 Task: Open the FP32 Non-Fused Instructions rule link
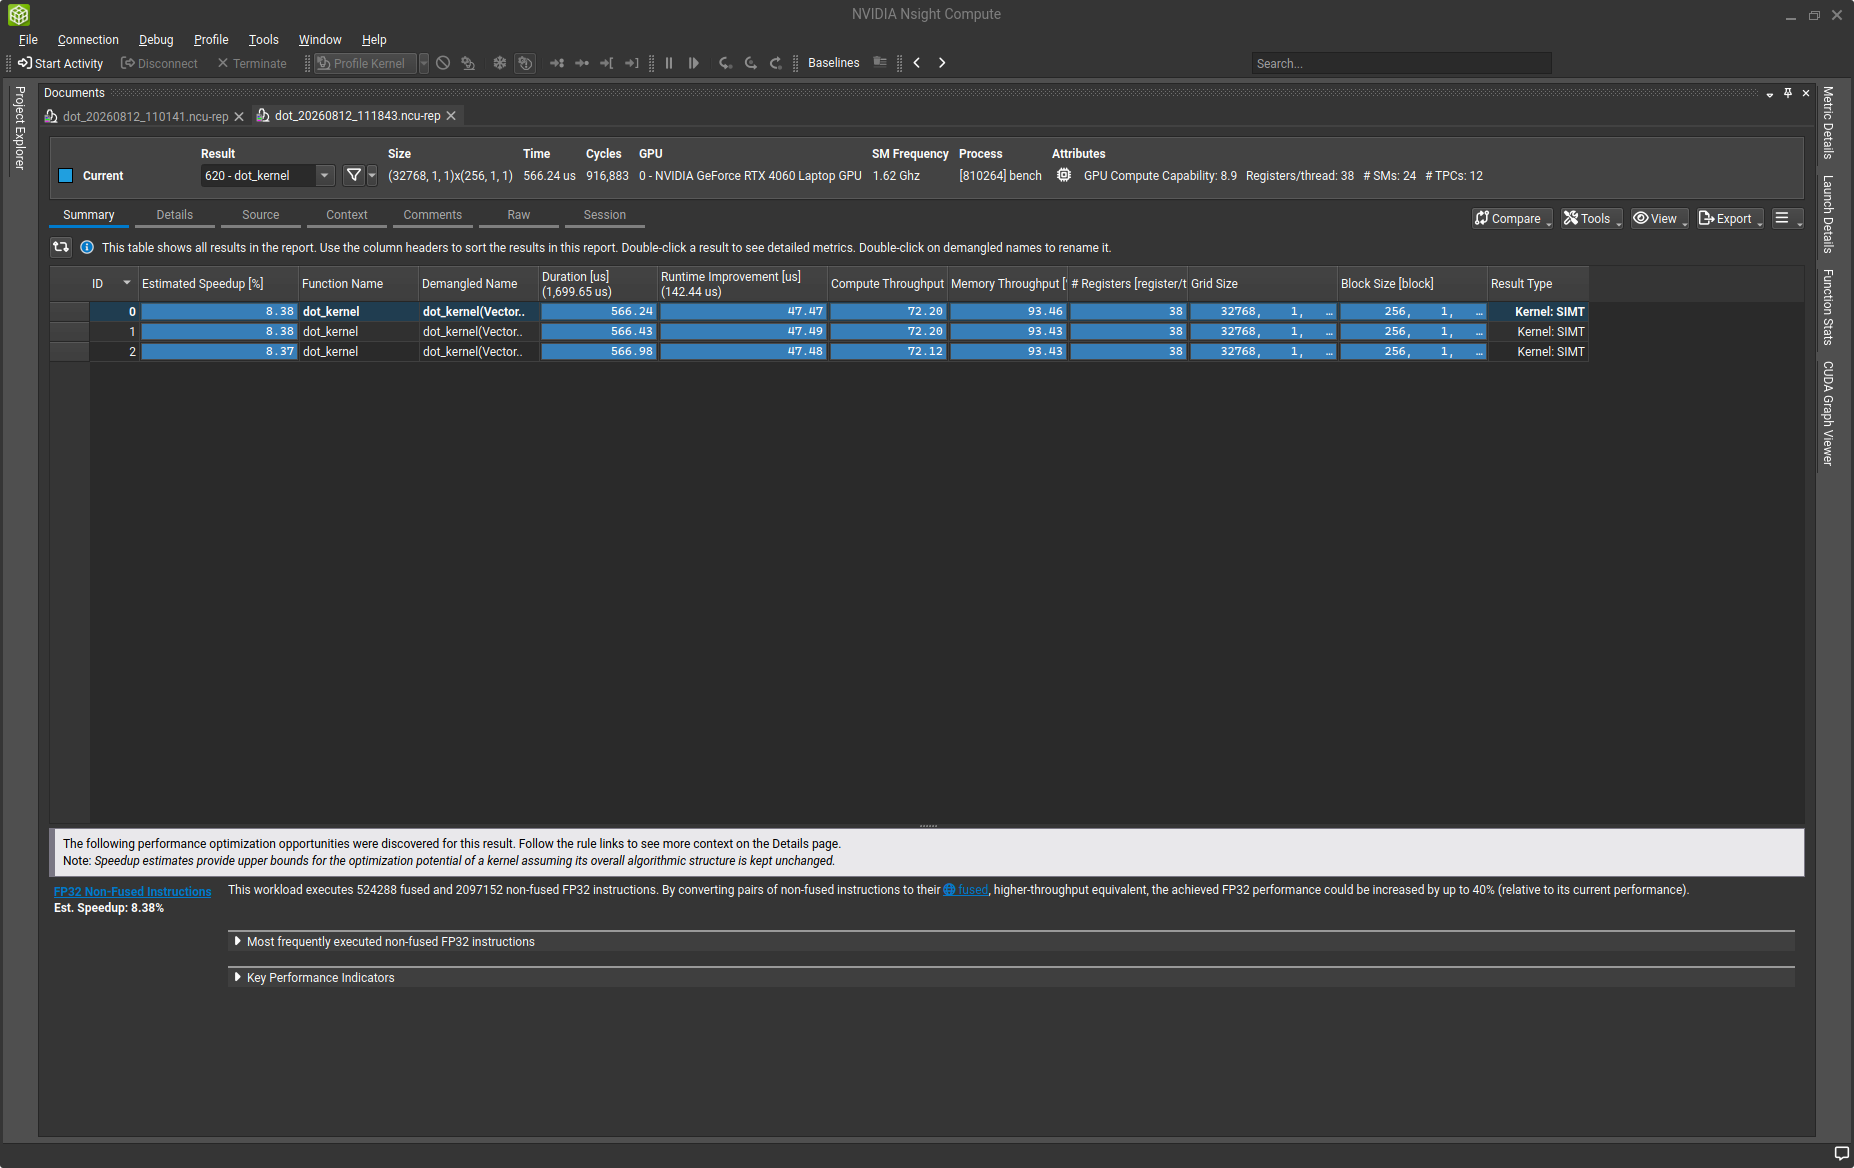[x=133, y=892]
